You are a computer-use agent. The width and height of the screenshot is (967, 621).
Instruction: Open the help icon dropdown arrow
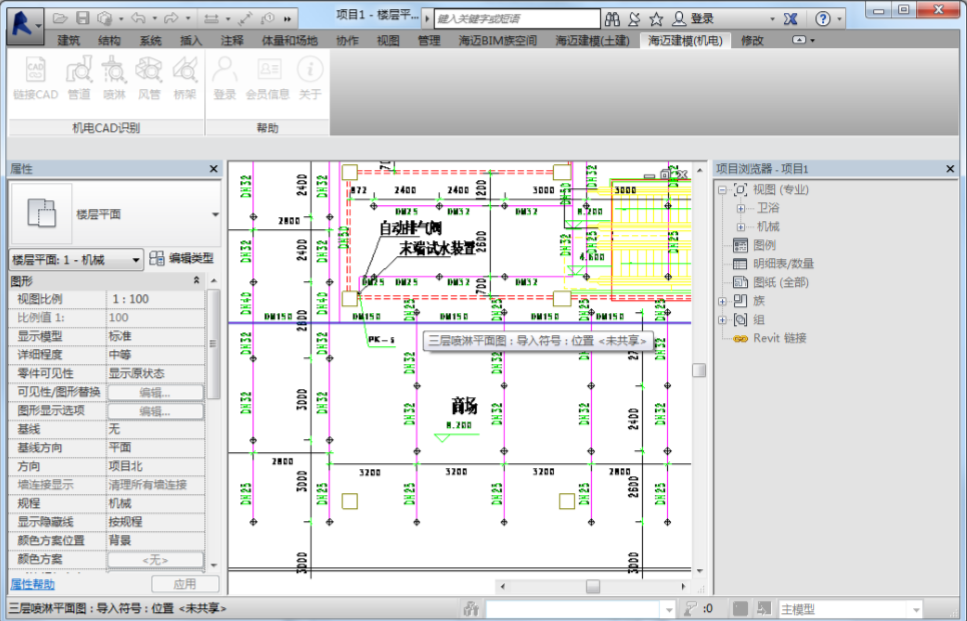point(839,19)
